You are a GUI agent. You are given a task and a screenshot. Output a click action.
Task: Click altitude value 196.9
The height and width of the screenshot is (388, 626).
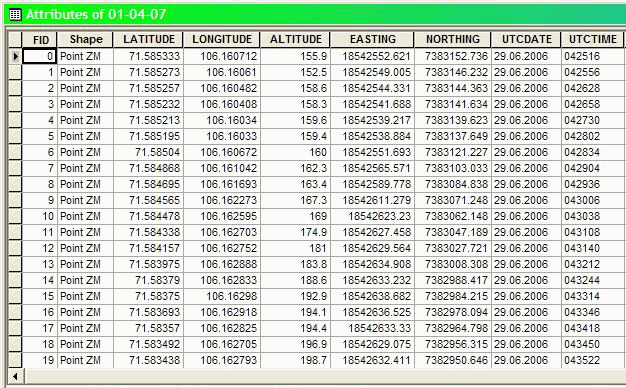click(x=313, y=344)
